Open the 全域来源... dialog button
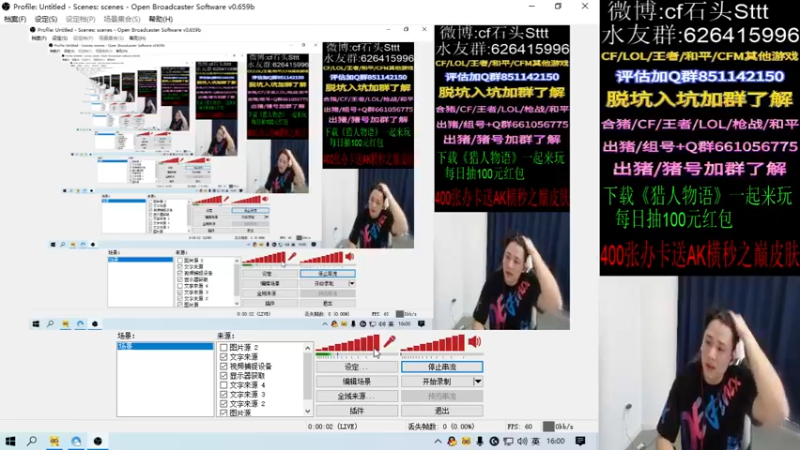800x450 pixels. point(357,396)
